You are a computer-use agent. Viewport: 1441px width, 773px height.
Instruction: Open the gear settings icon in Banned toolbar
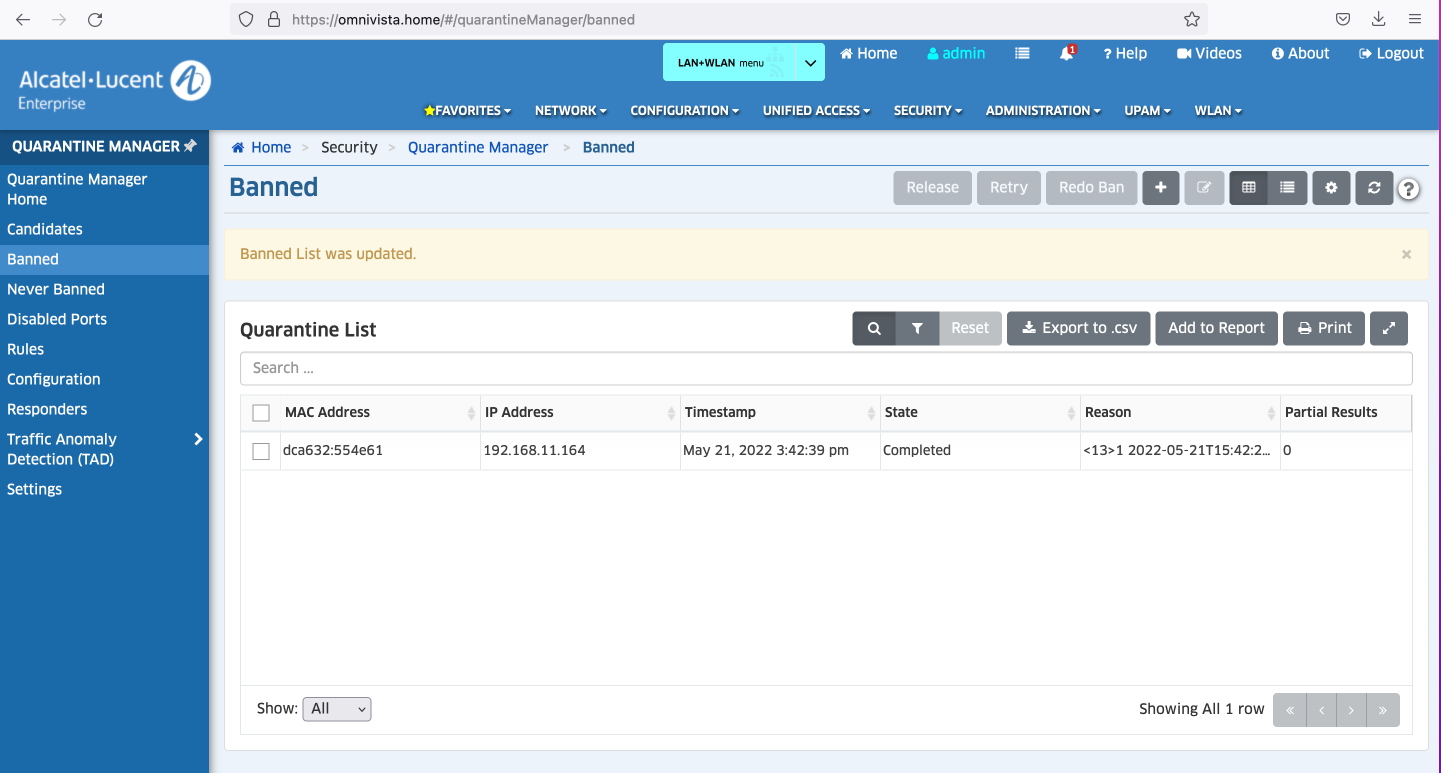click(1331, 188)
